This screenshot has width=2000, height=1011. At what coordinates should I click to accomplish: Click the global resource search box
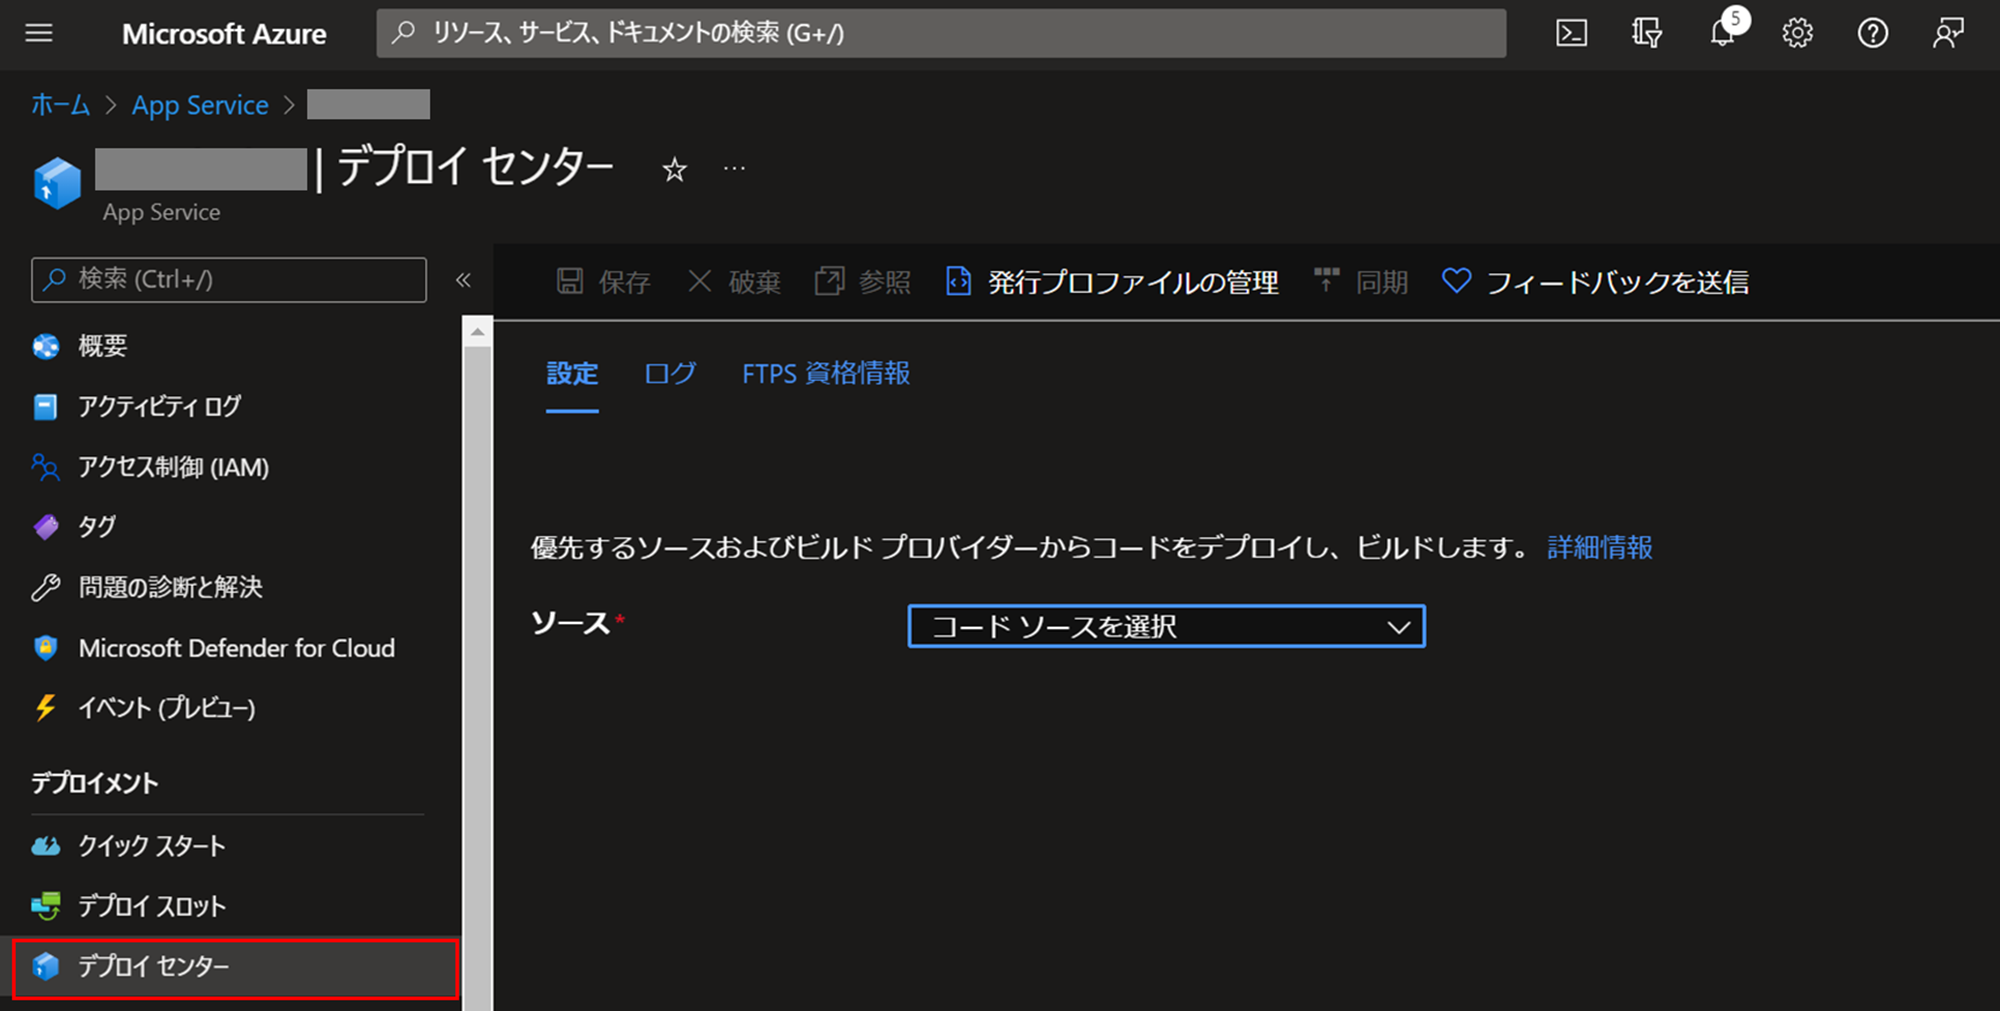coord(941,33)
